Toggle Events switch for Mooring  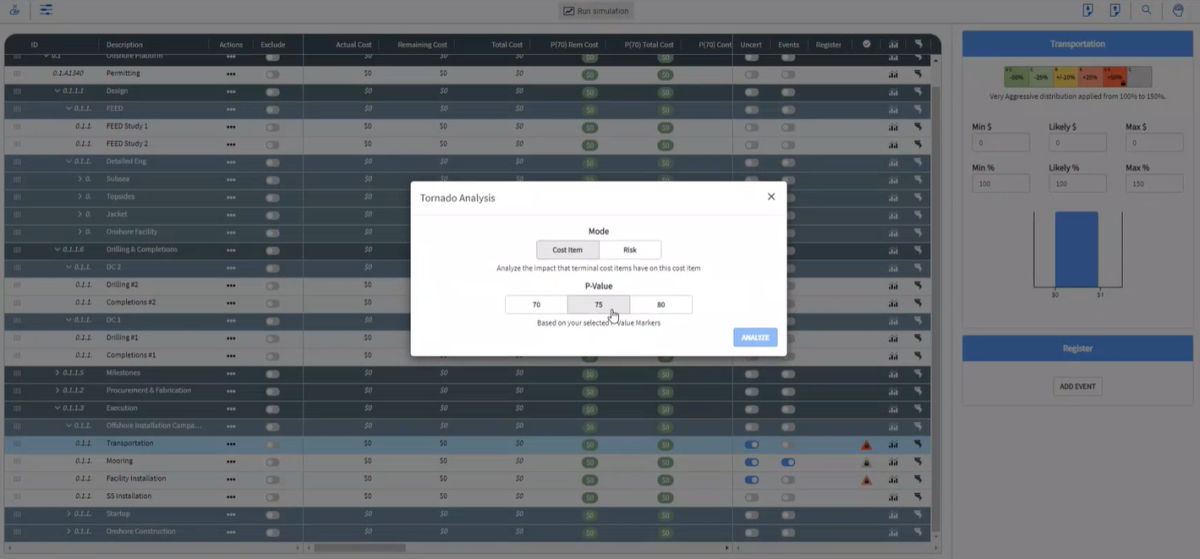[x=788, y=462]
